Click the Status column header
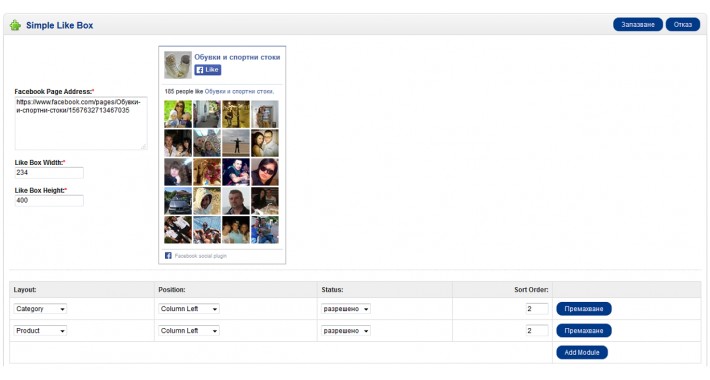This screenshot has width=710, height=380. [x=332, y=289]
